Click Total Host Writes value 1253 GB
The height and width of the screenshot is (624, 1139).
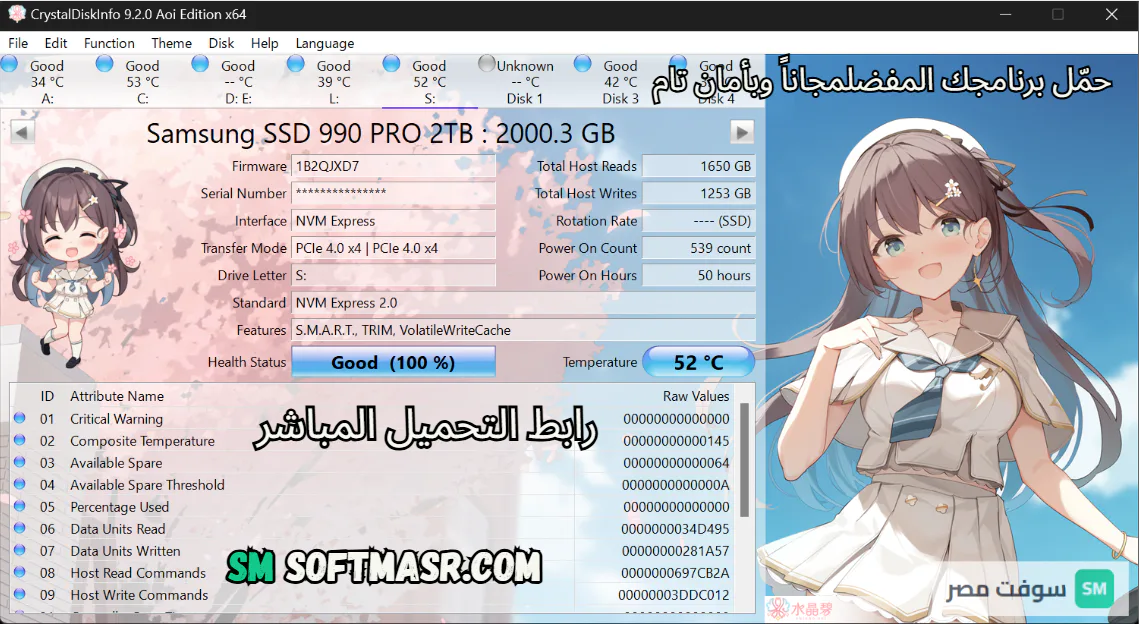pos(698,193)
